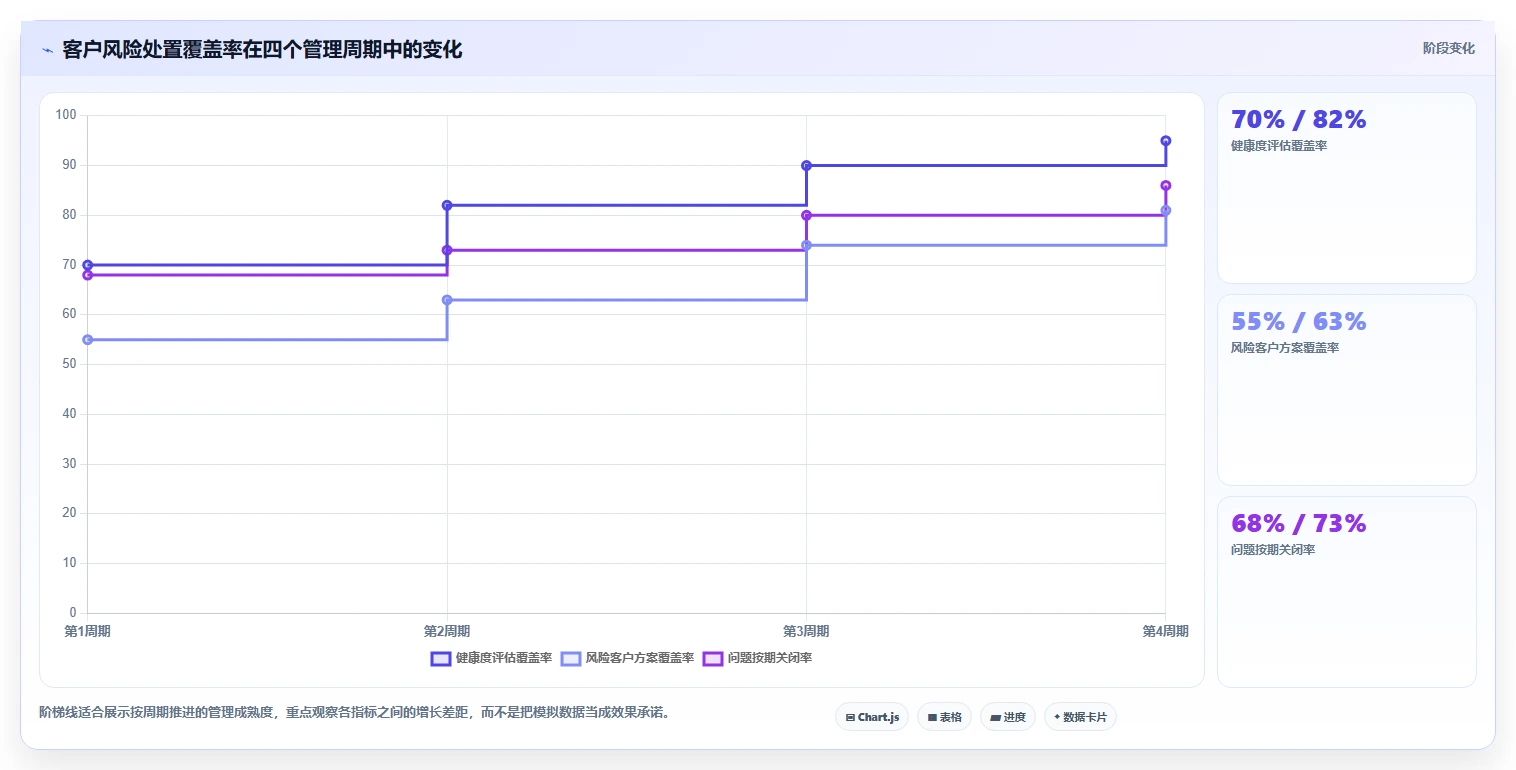Image resolution: width=1516 pixels, height=770 pixels.
Task: Click the 问题按期关闭率 point at 第1周期
Action: 87,275
